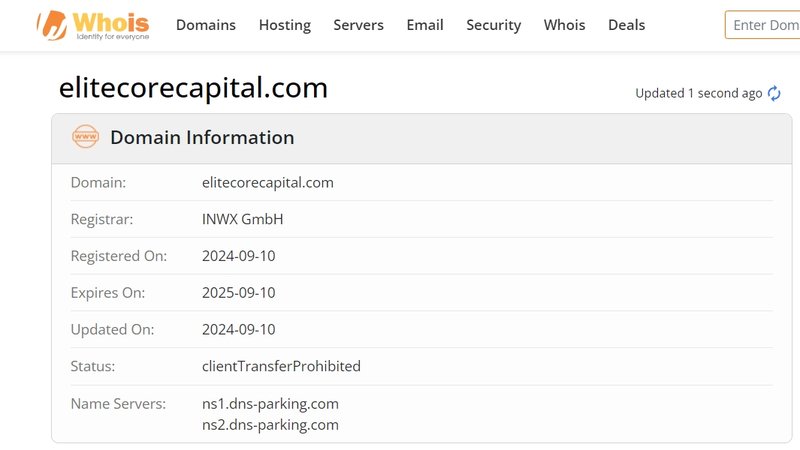Click the Updated 1 second ago text

[x=698, y=93]
